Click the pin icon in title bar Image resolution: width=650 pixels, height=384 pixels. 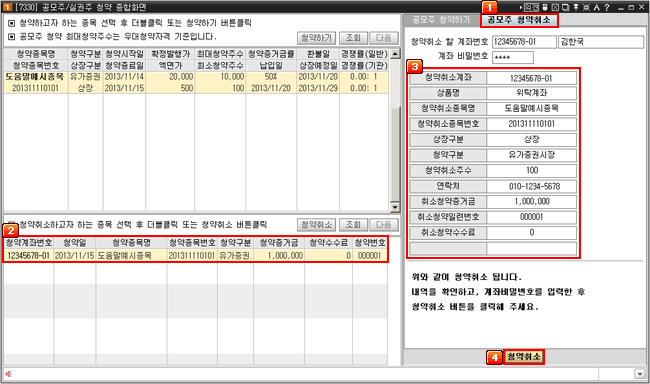click(576, 7)
